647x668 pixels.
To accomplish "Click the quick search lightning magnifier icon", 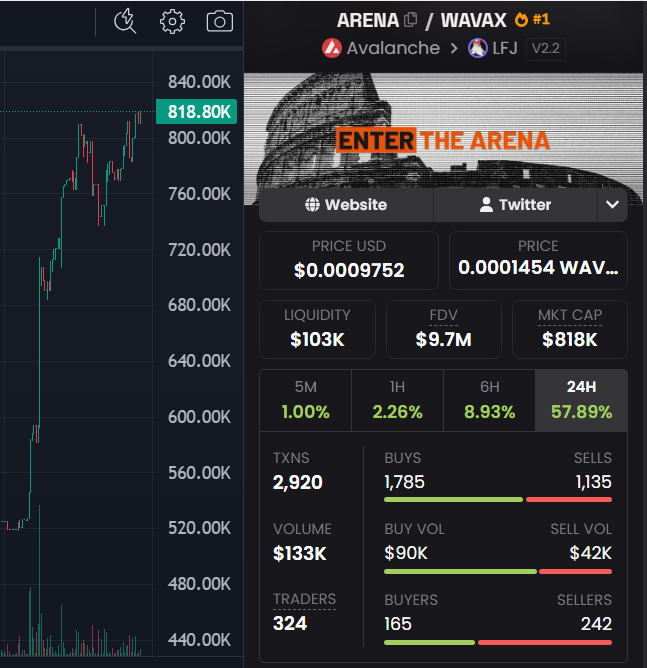I will point(125,21).
